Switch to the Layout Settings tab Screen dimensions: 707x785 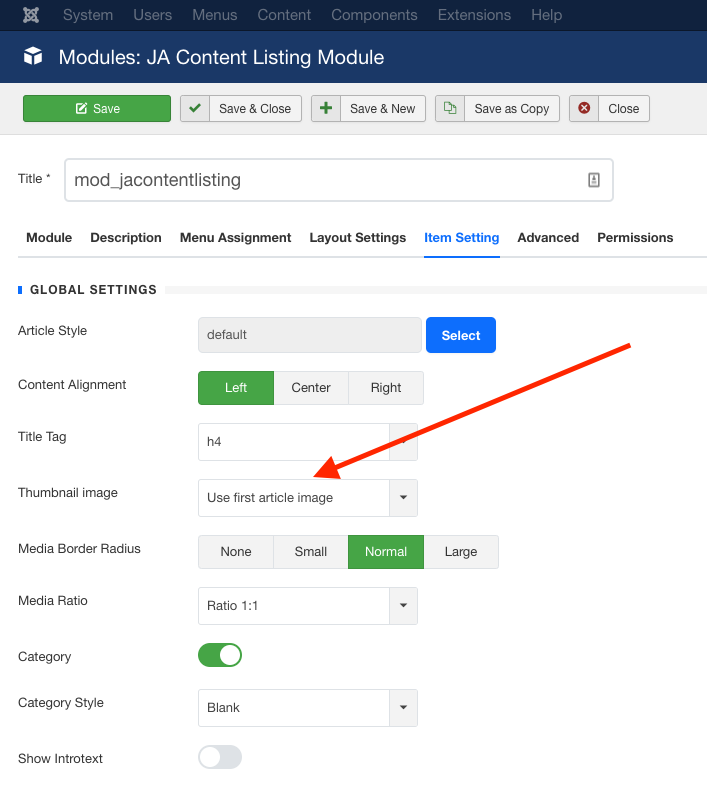point(357,238)
